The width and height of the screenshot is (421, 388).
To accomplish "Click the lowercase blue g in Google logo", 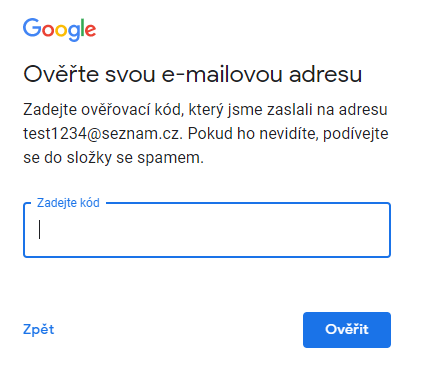I will point(74,32).
